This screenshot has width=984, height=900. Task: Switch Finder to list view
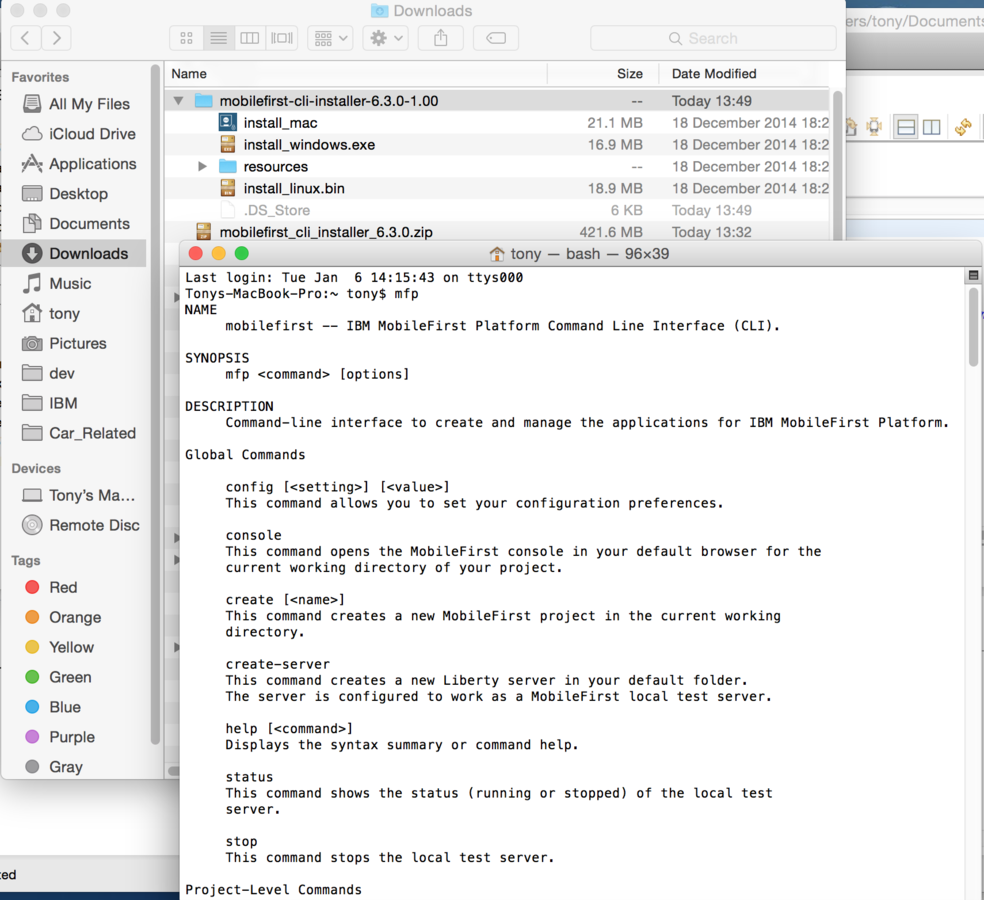[218, 38]
